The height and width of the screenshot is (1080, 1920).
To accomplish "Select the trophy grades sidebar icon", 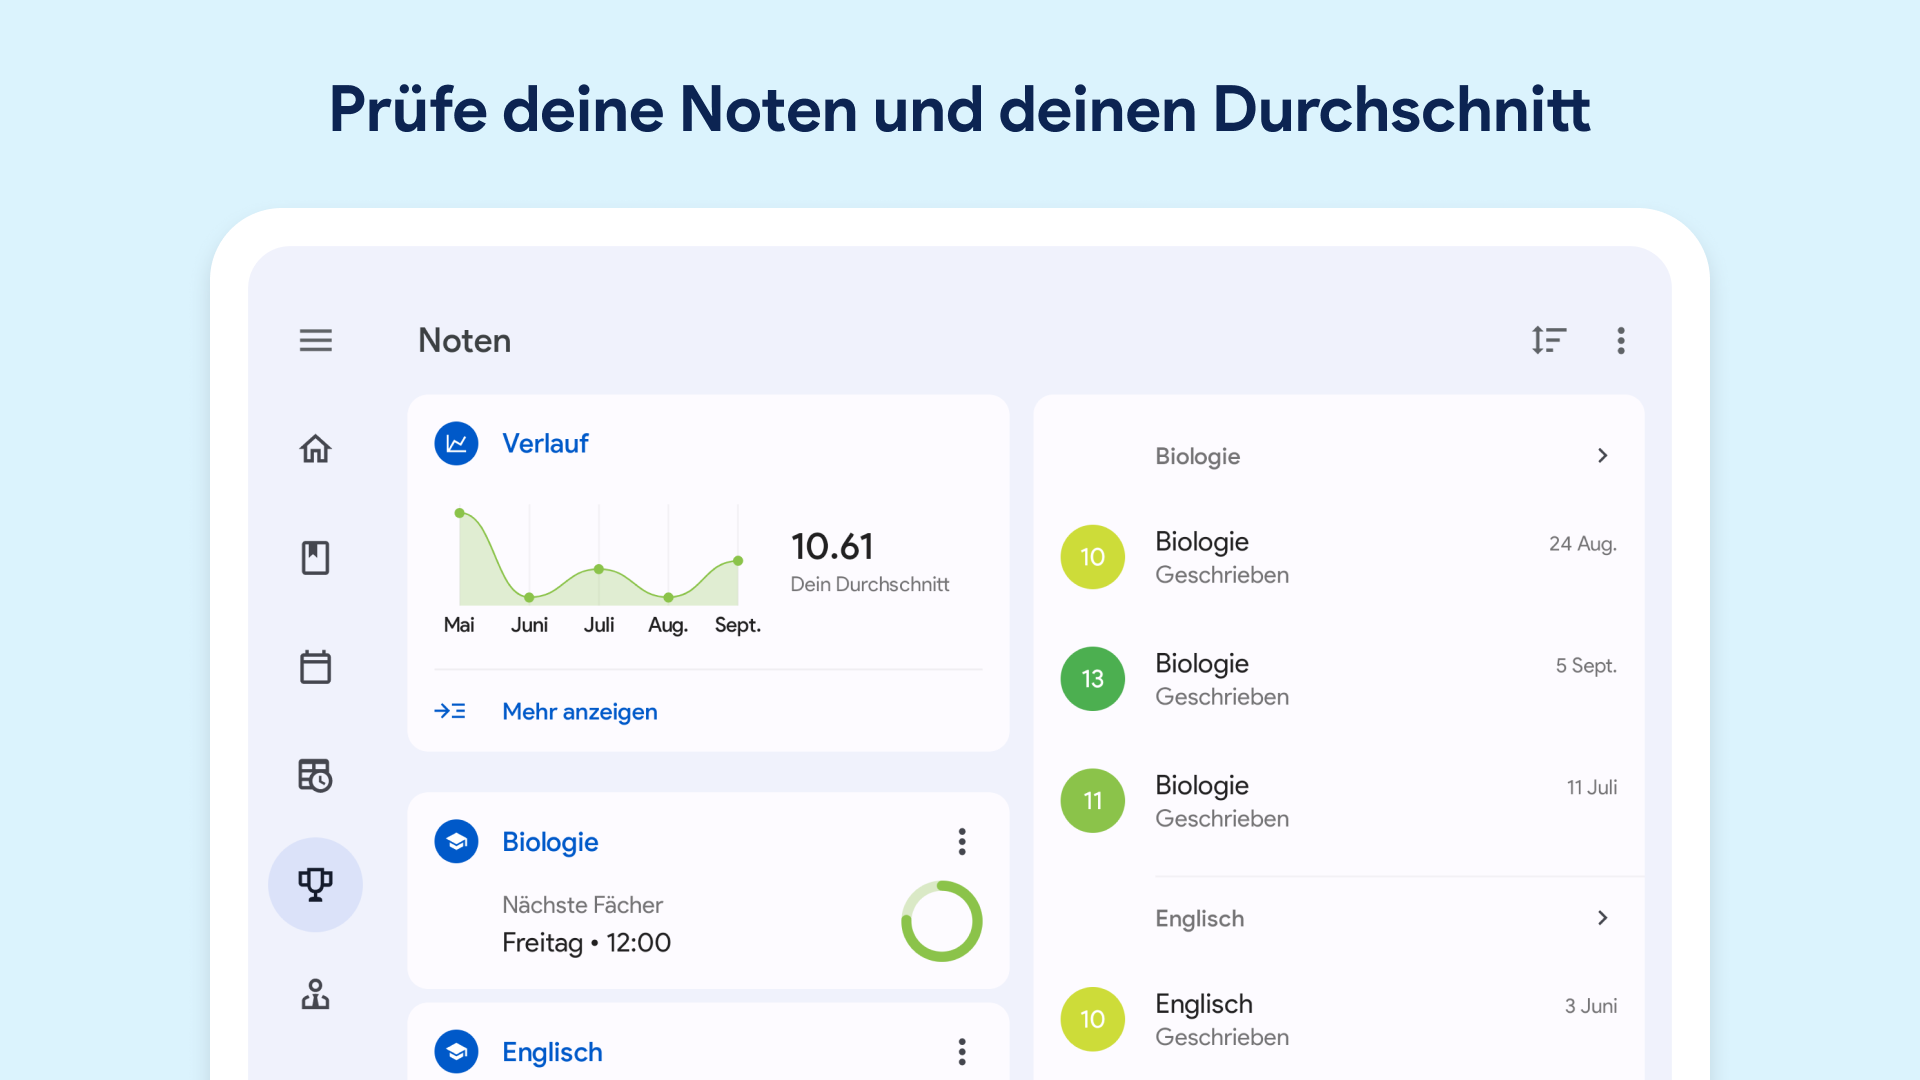I will [x=315, y=884].
